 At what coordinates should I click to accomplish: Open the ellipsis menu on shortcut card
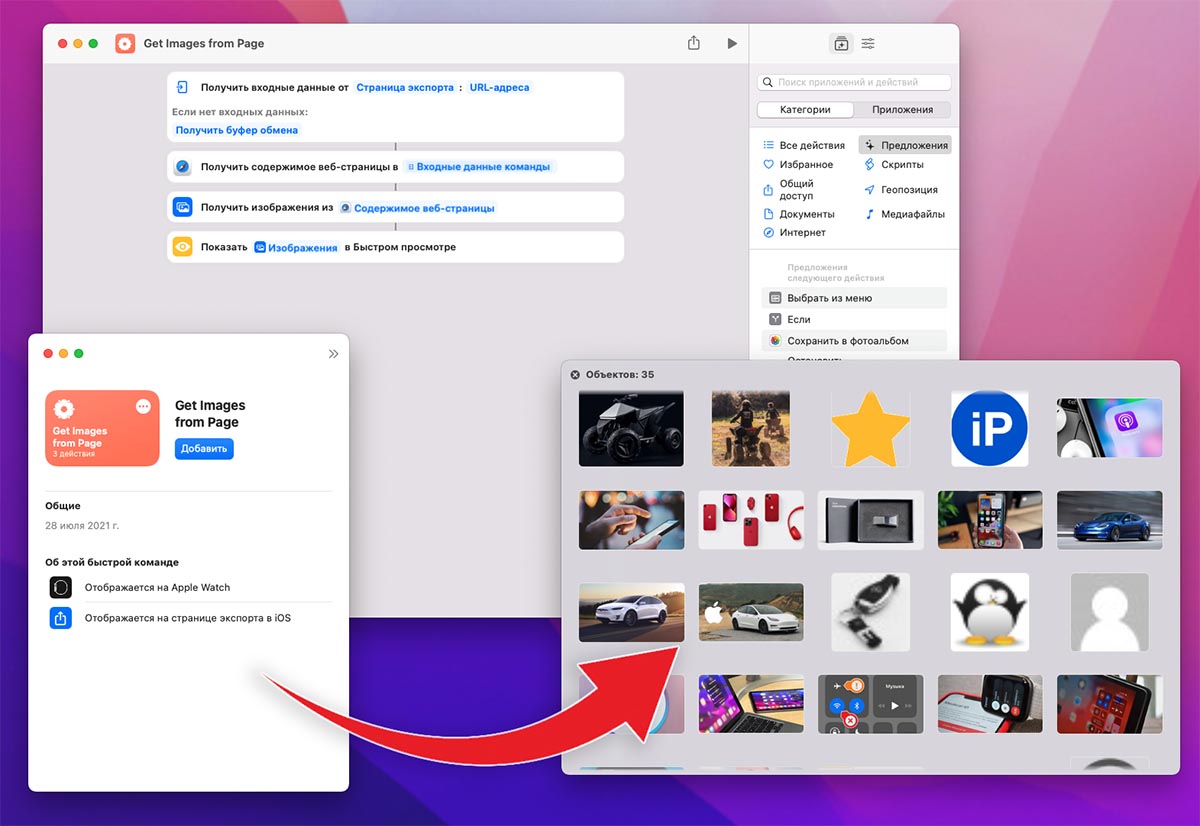click(143, 406)
